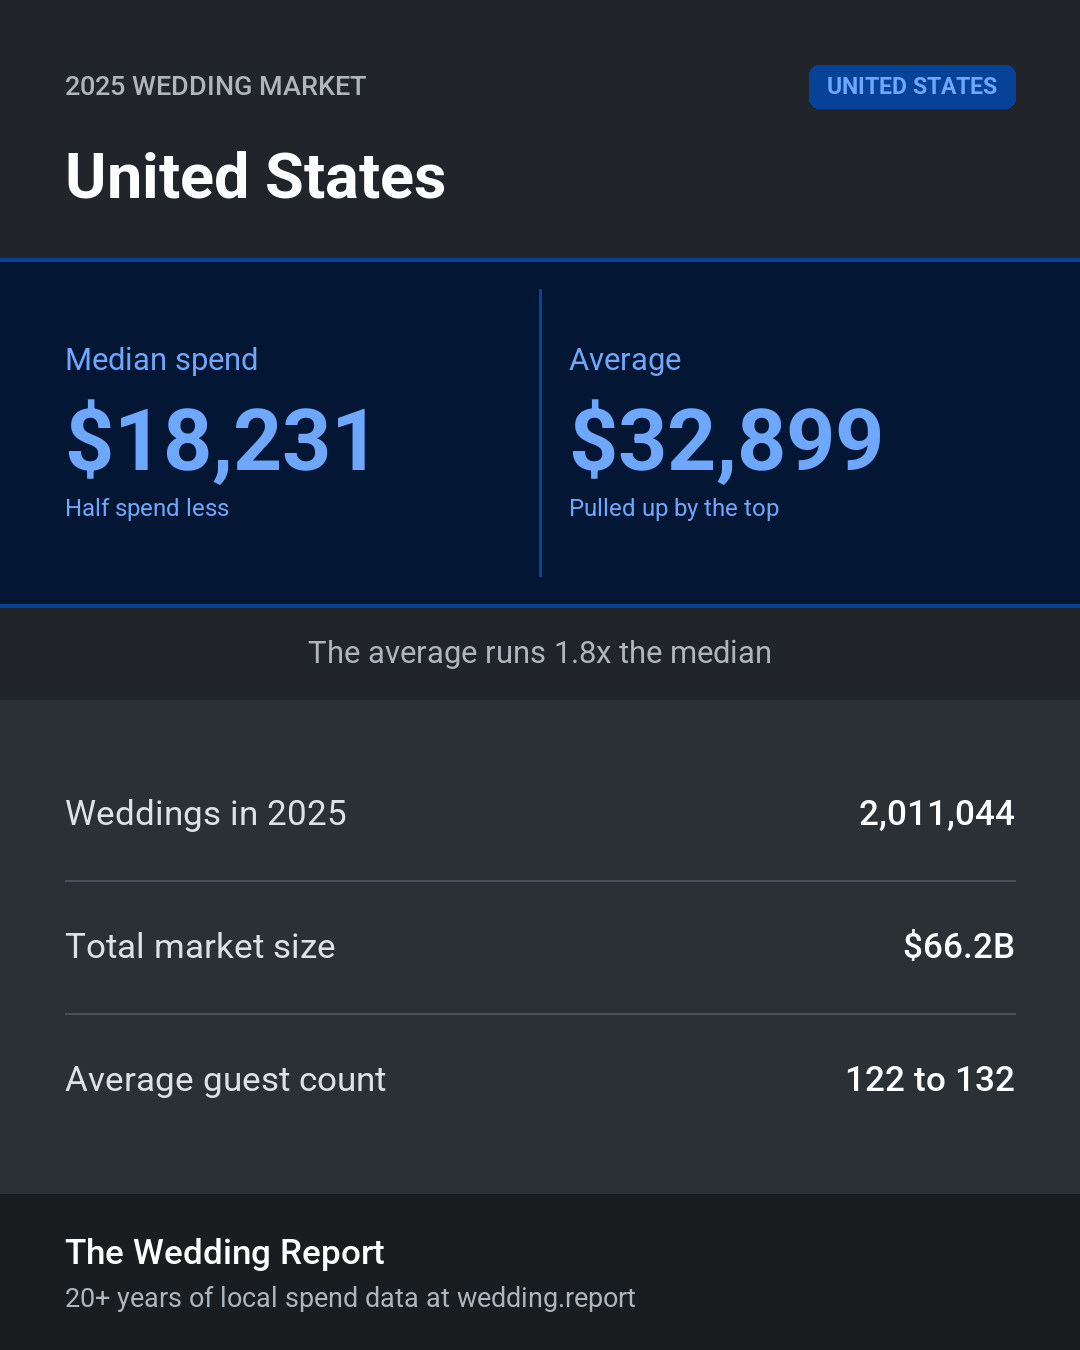Select the Weddings in 2025 row label

coord(206,813)
